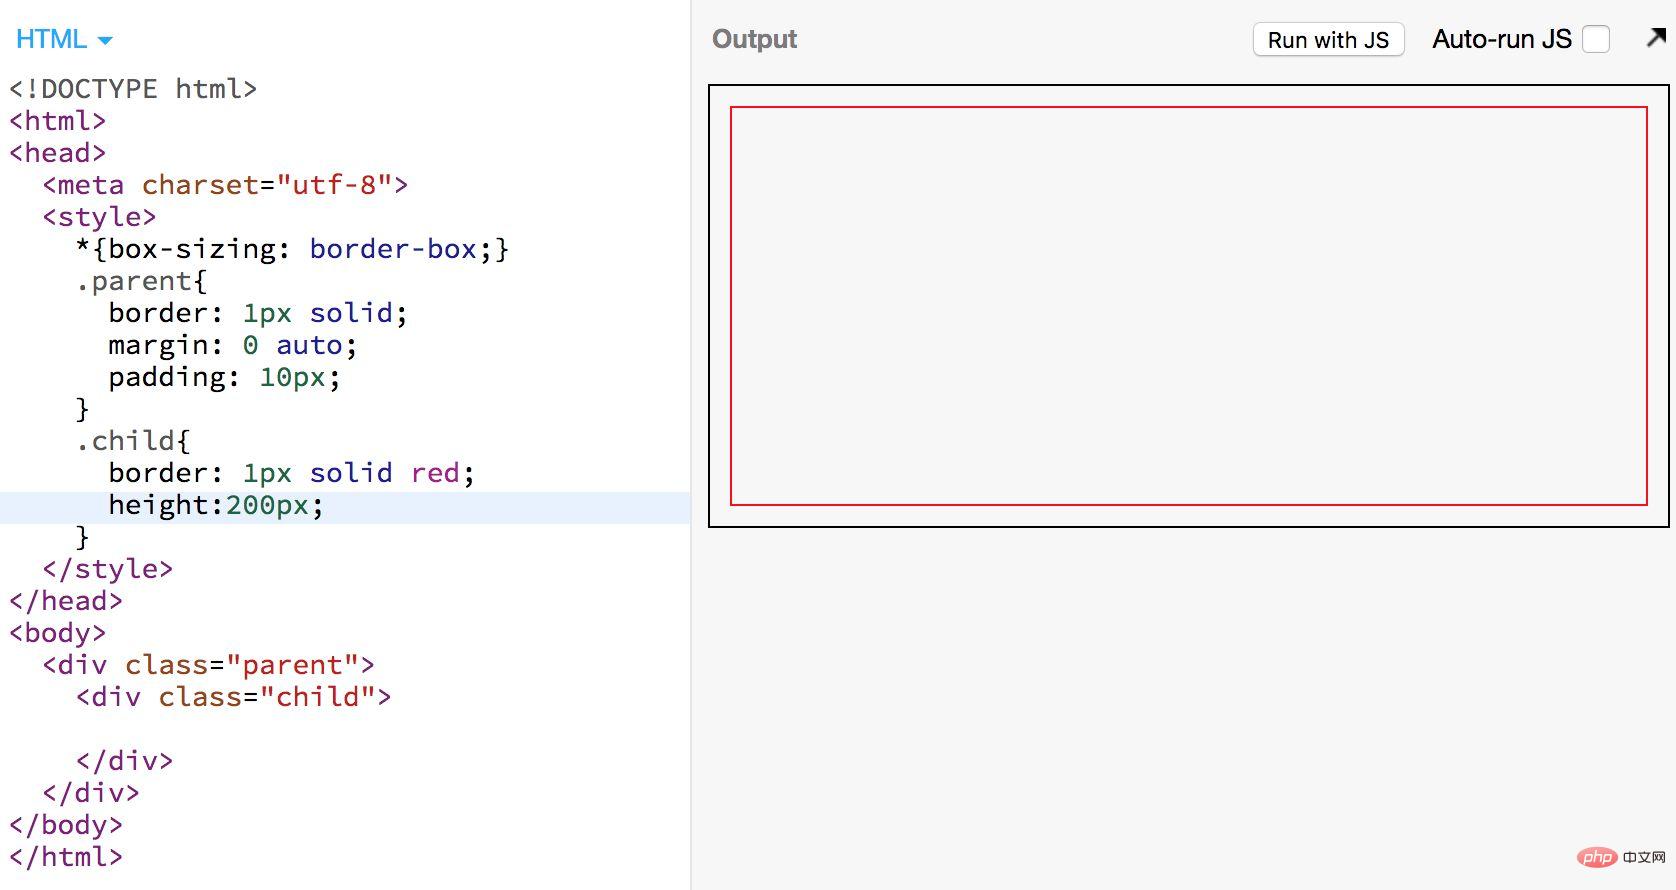Viewport: 1676px width, 890px height.
Task: Enable the Auto-run JS checkbox
Action: (x=1596, y=40)
